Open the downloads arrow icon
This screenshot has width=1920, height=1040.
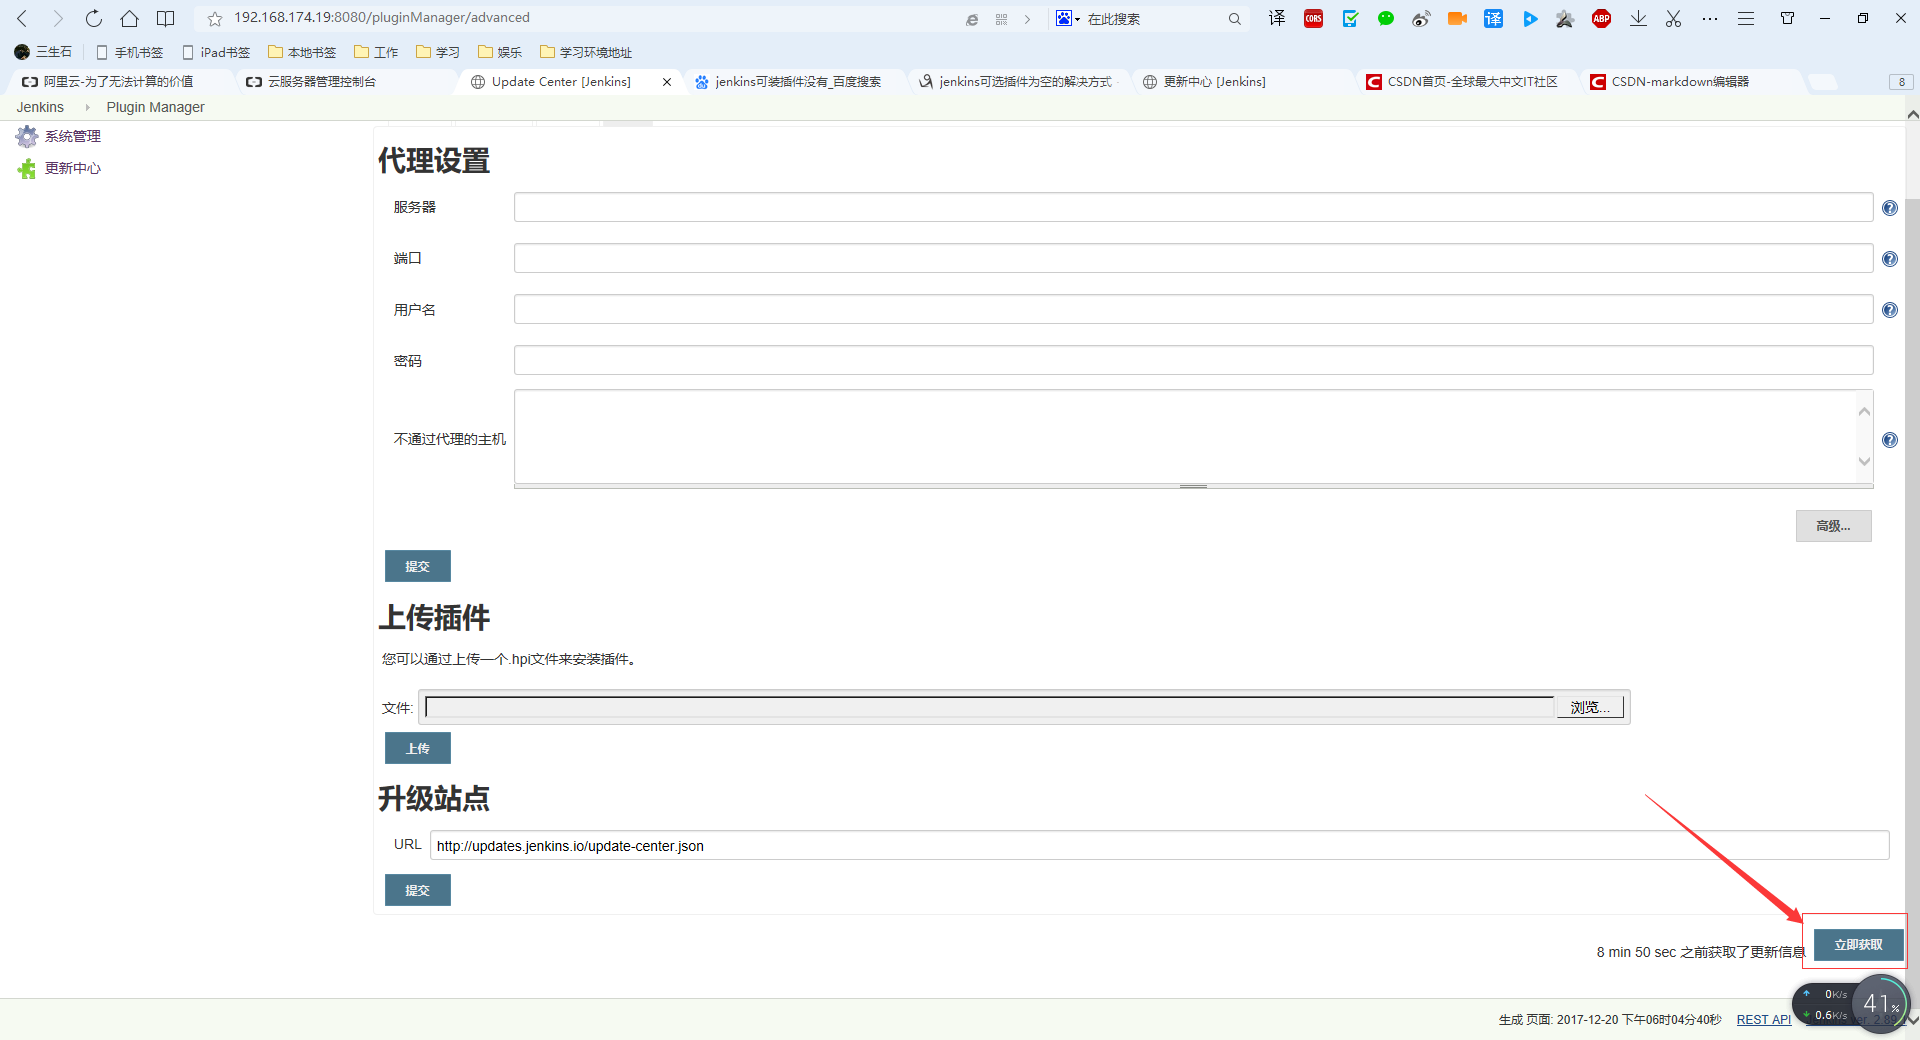1638,18
